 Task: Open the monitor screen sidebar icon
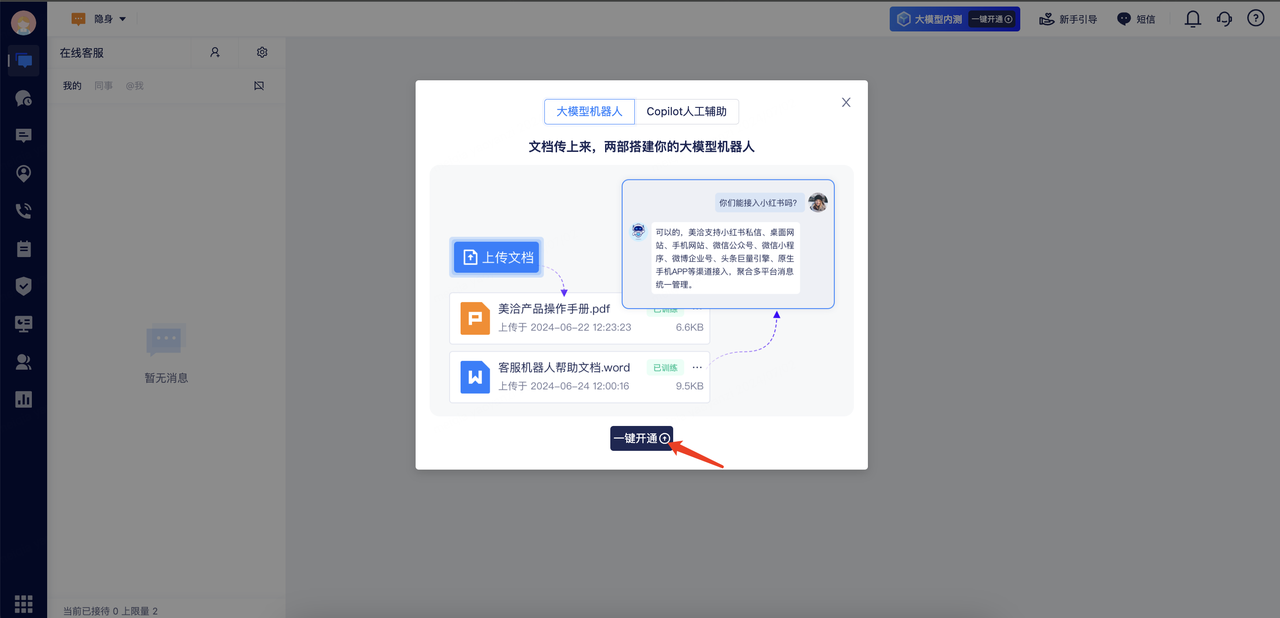[24, 324]
